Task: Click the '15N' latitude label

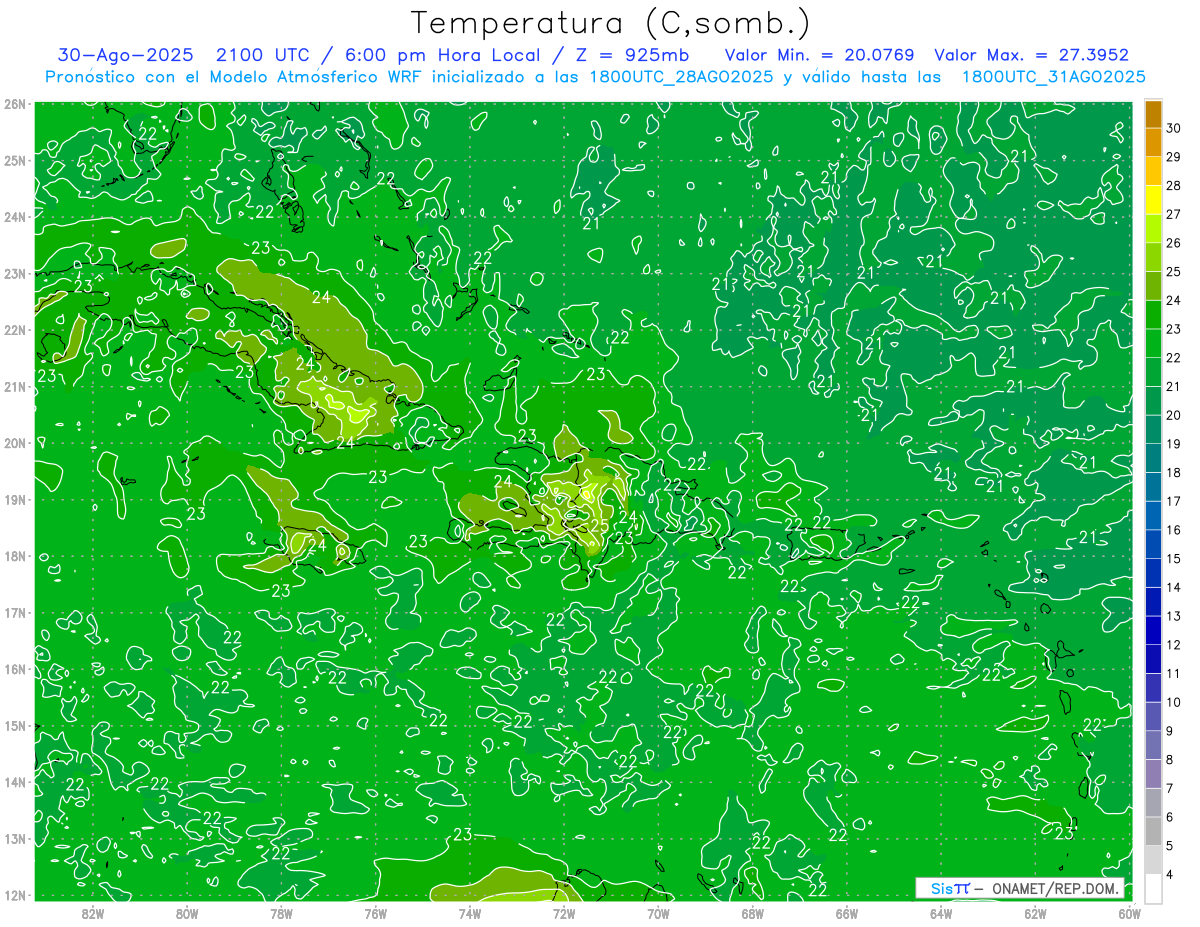Action: tap(15, 725)
